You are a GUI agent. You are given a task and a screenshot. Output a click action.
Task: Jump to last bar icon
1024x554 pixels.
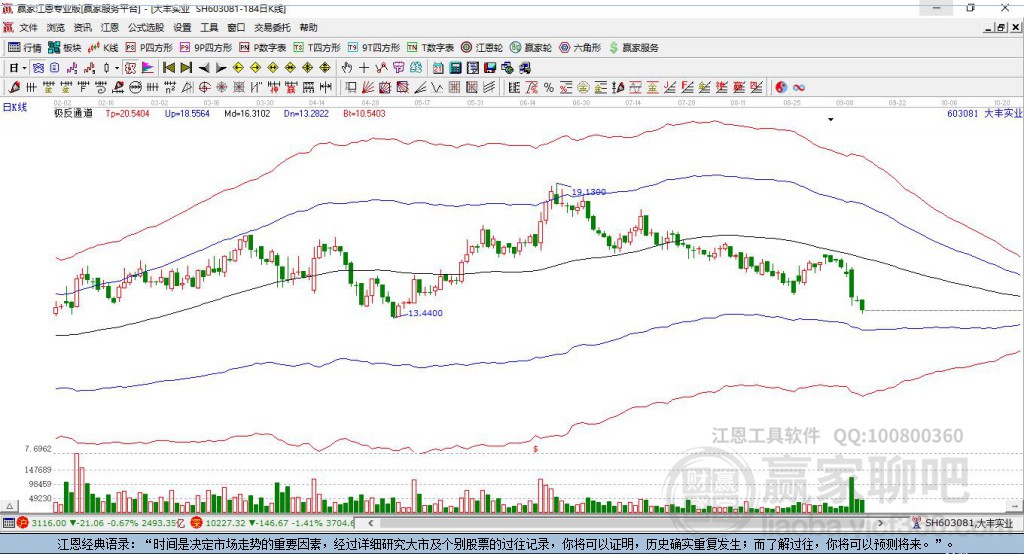coord(186,68)
